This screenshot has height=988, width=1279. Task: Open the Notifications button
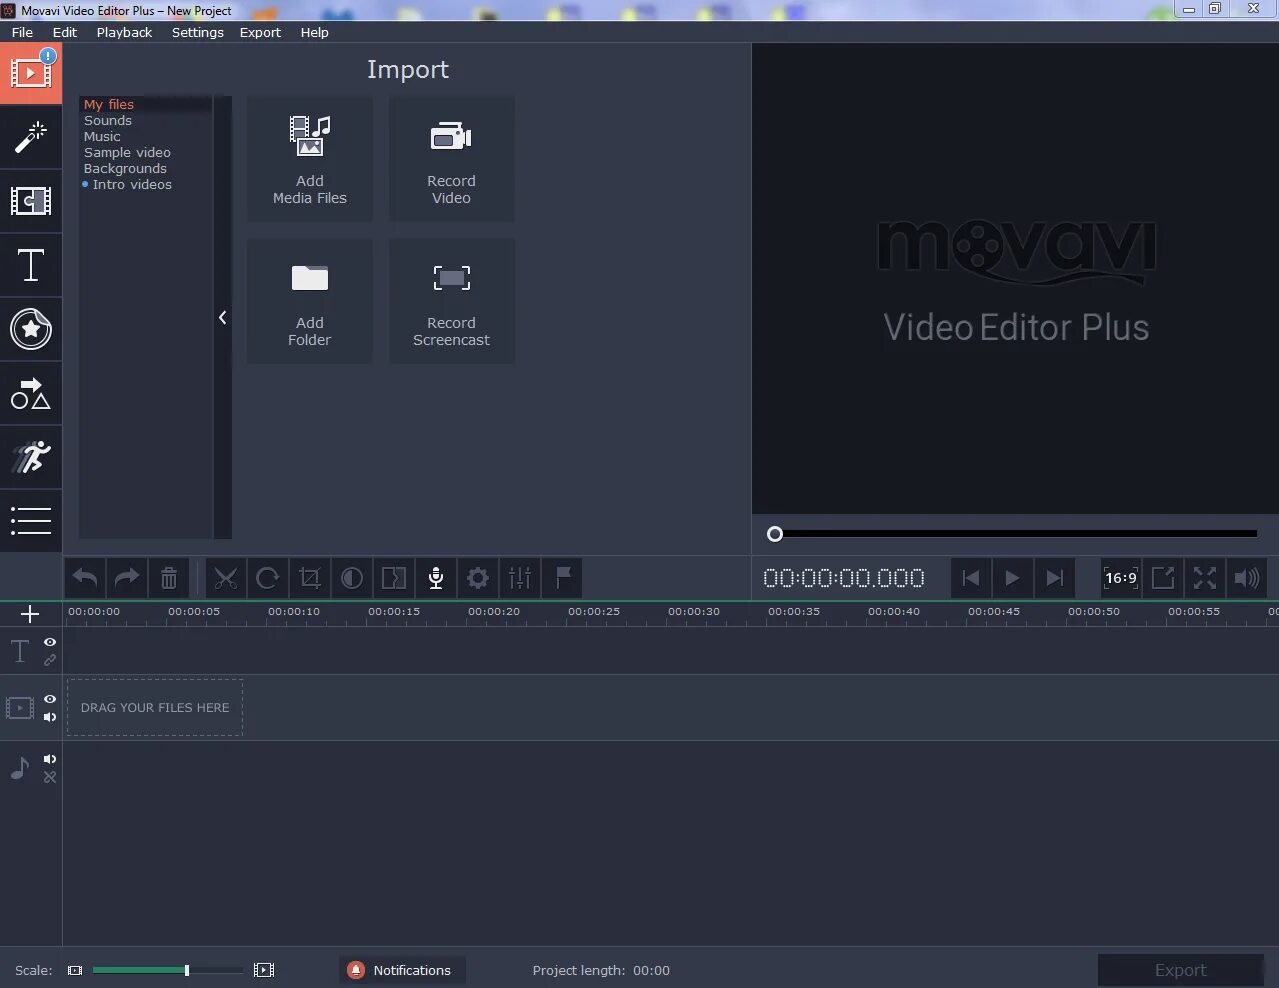pyautogui.click(x=402, y=970)
